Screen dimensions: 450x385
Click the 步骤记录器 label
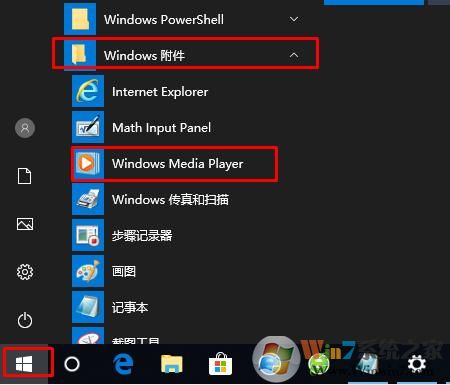[x=142, y=236]
